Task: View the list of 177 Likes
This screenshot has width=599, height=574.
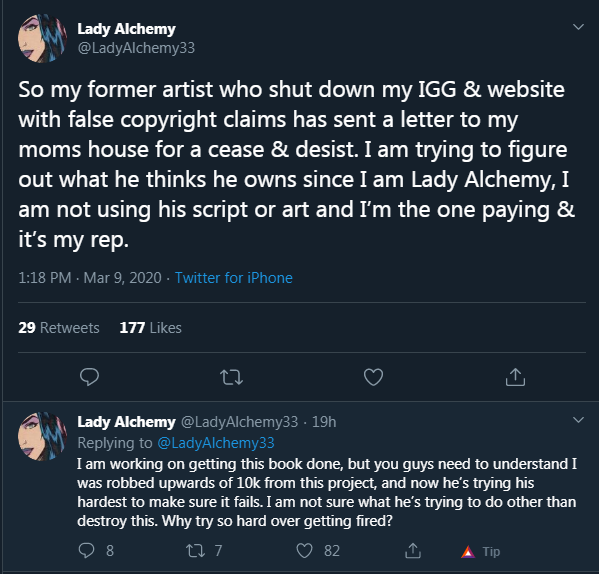Action: [151, 328]
